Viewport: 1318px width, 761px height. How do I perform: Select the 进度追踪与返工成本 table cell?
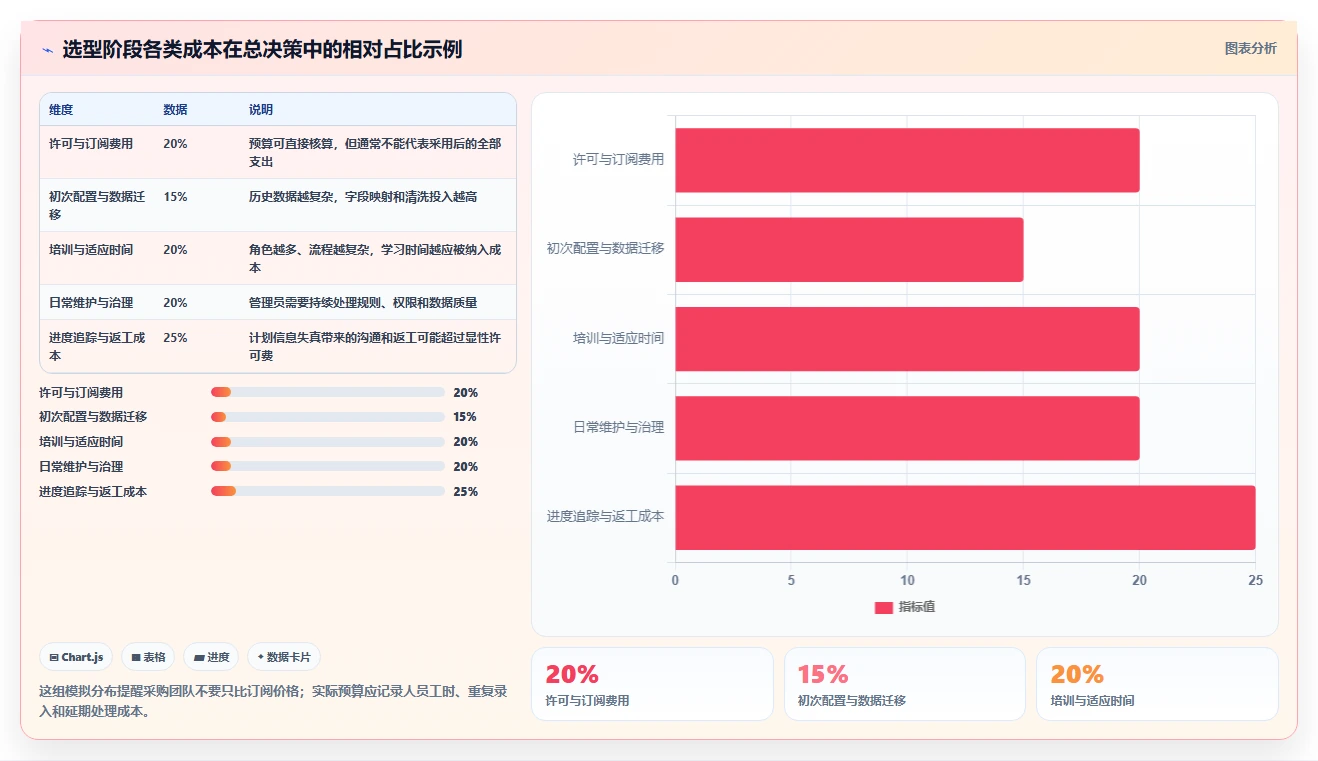click(x=97, y=347)
